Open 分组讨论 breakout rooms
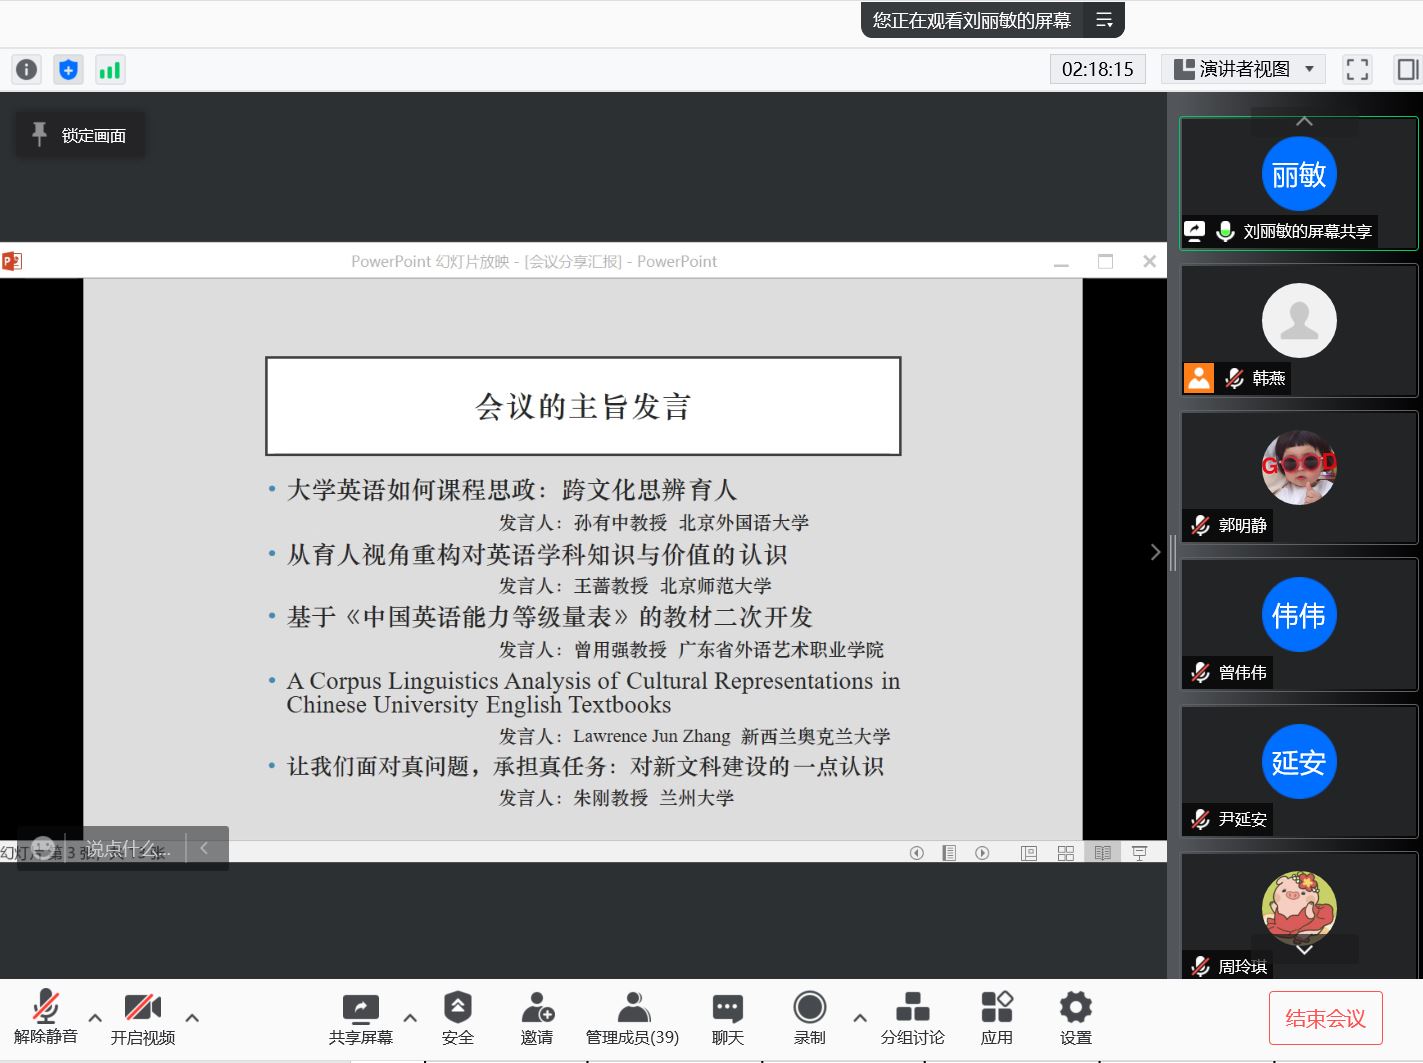This screenshot has width=1423, height=1063. (912, 1018)
